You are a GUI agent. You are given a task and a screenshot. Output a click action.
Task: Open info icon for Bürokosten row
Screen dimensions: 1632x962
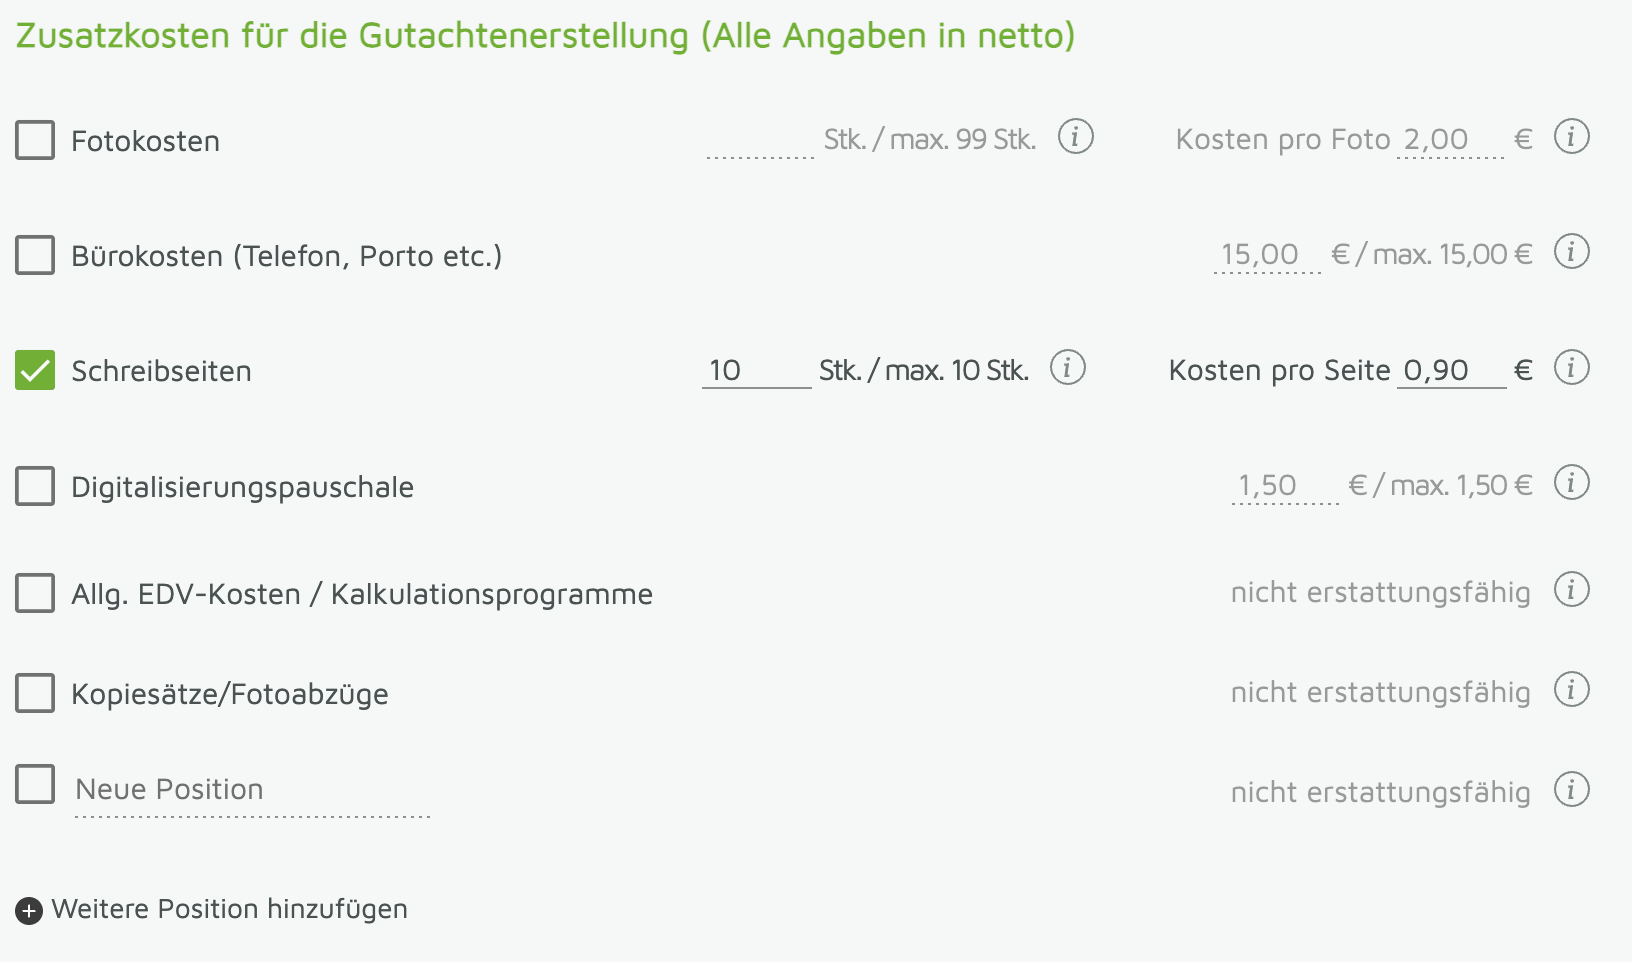tap(1571, 252)
